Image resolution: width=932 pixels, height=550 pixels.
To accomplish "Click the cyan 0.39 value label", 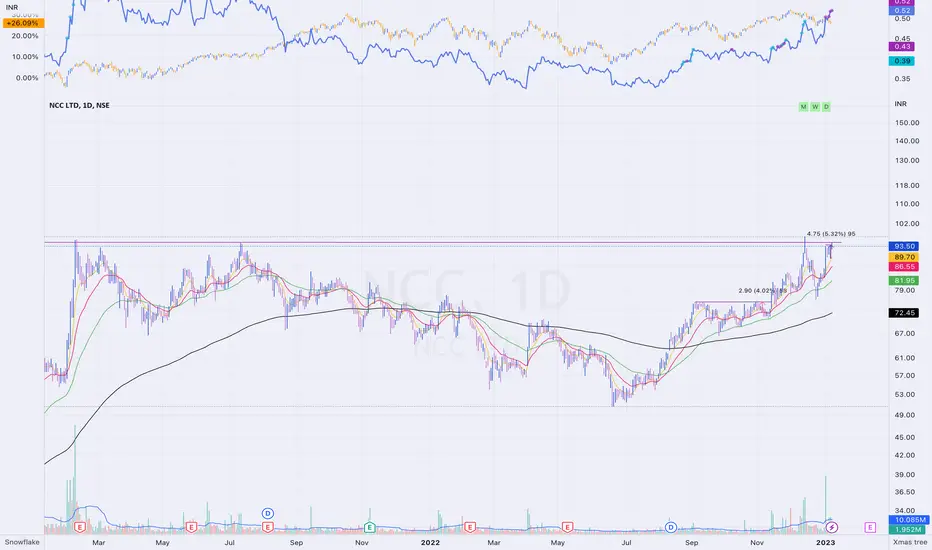I will (x=902, y=61).
